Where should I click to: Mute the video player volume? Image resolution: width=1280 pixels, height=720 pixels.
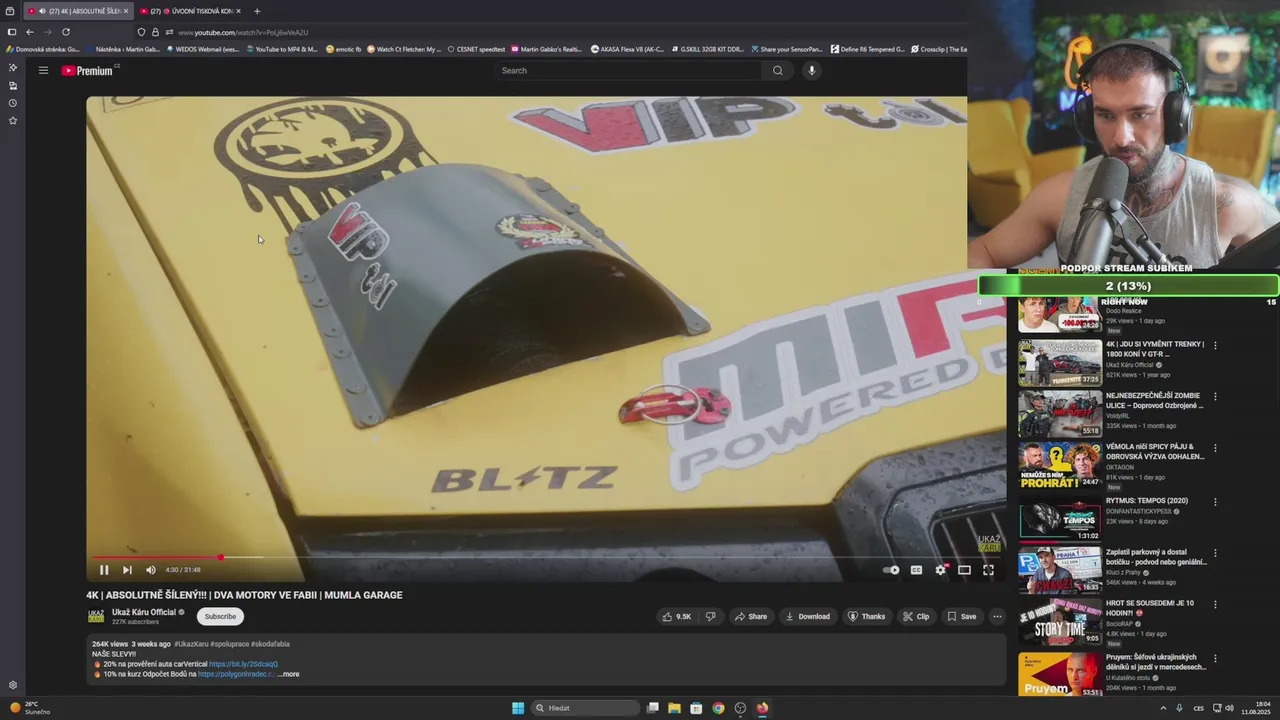[151, 570]
